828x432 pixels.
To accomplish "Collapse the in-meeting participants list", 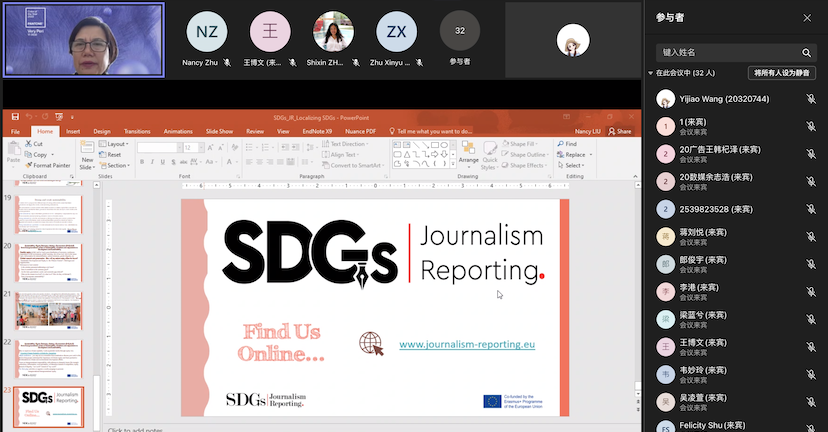I will point(651,73).
